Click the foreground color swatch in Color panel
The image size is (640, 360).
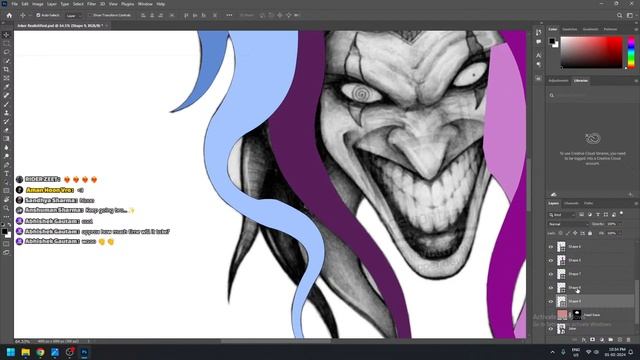pos(552,41)
